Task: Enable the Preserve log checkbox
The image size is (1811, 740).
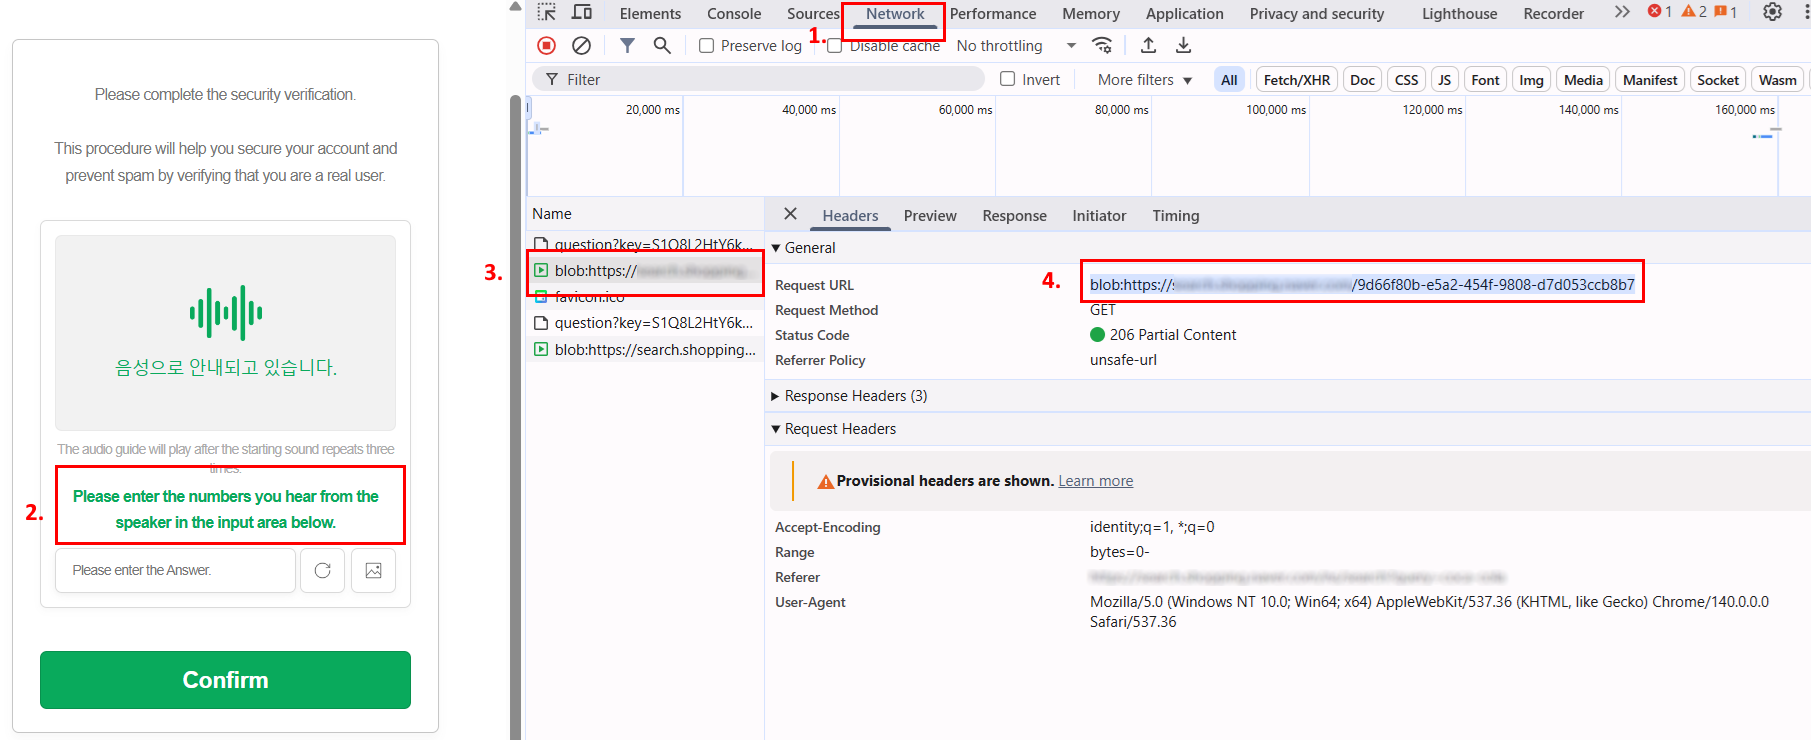Action: pos(706,46)
